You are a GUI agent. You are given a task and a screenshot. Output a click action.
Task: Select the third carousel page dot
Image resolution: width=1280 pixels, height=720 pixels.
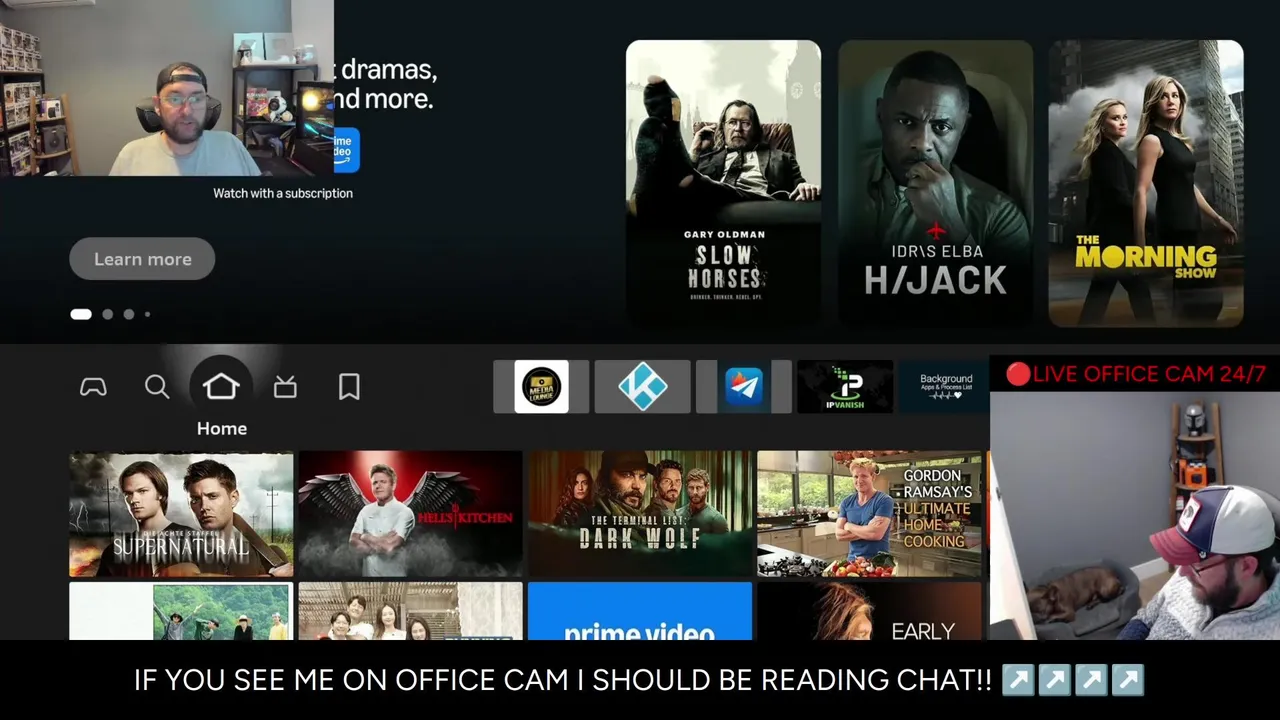(129, 314)
